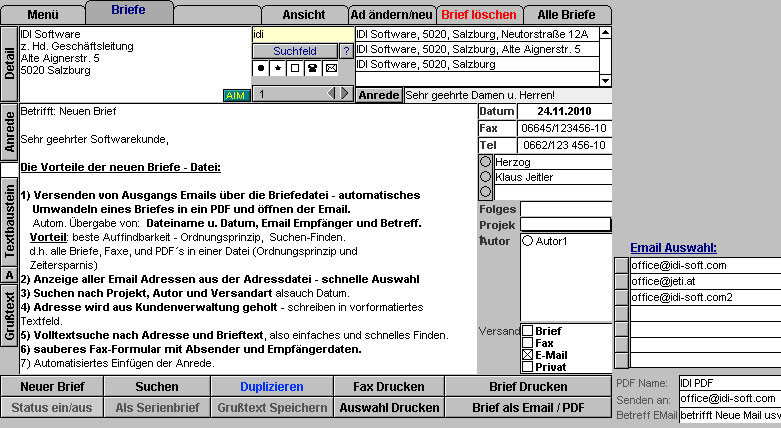Click the PDF Name field
781x428 pixels.
(730, 383)
